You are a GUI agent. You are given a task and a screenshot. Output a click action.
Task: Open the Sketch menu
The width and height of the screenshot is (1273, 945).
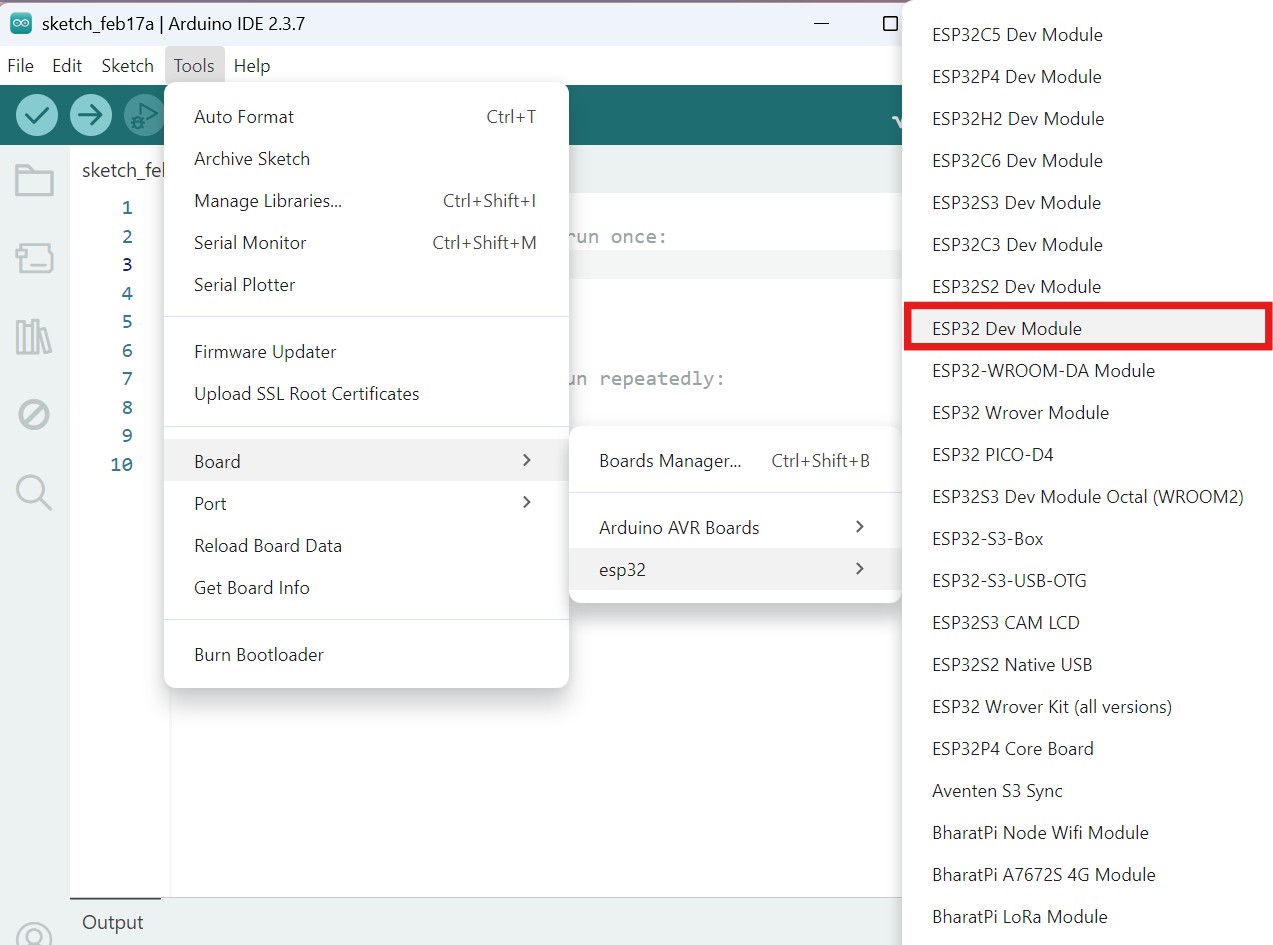[127, 66]
